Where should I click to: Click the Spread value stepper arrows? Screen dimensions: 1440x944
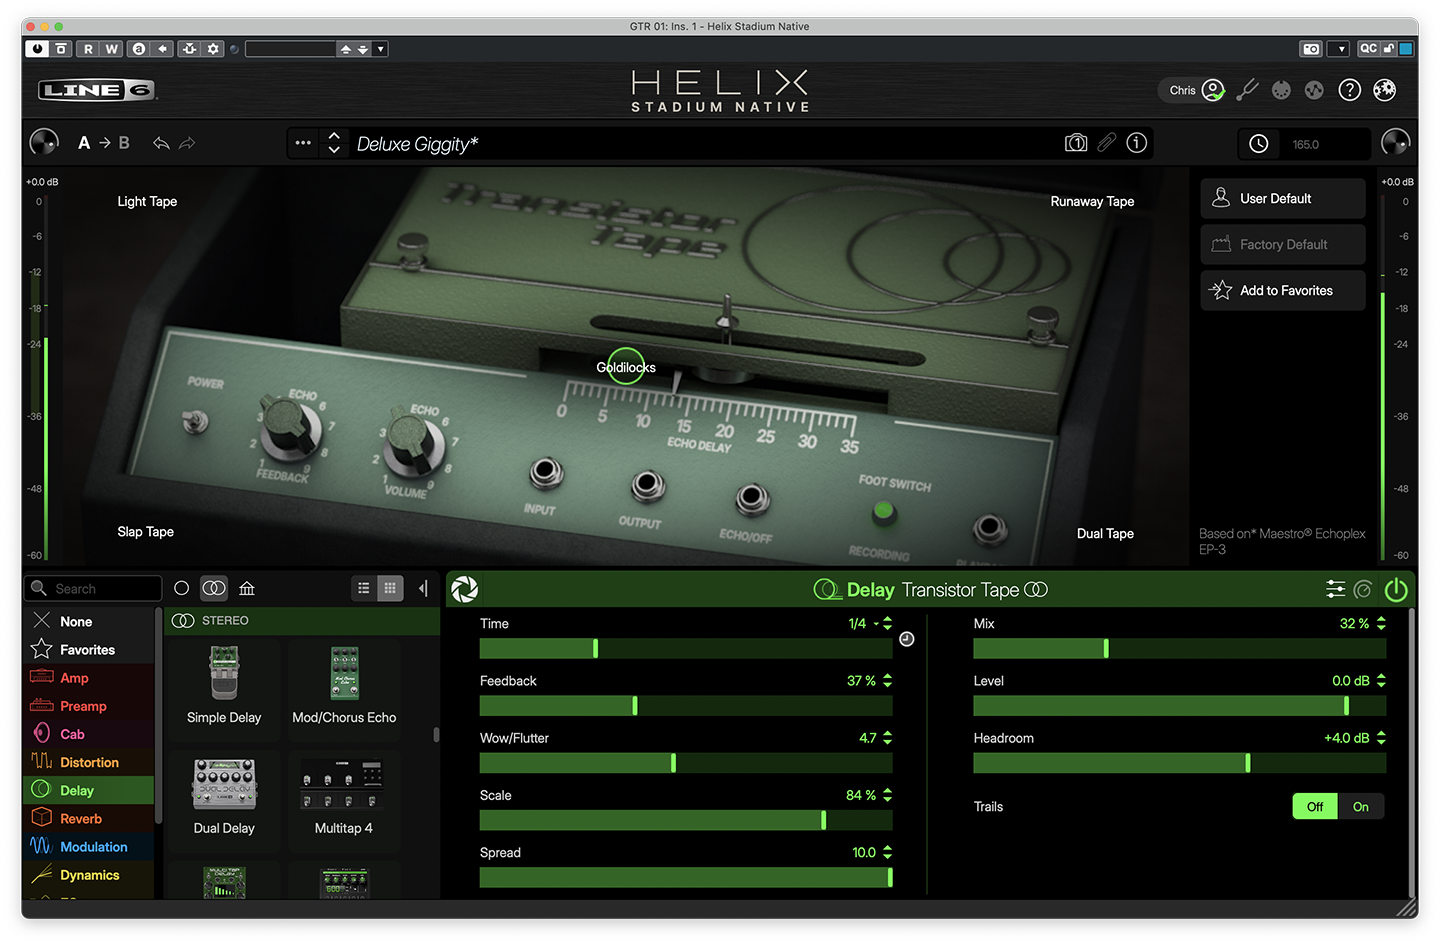point(888,852)
